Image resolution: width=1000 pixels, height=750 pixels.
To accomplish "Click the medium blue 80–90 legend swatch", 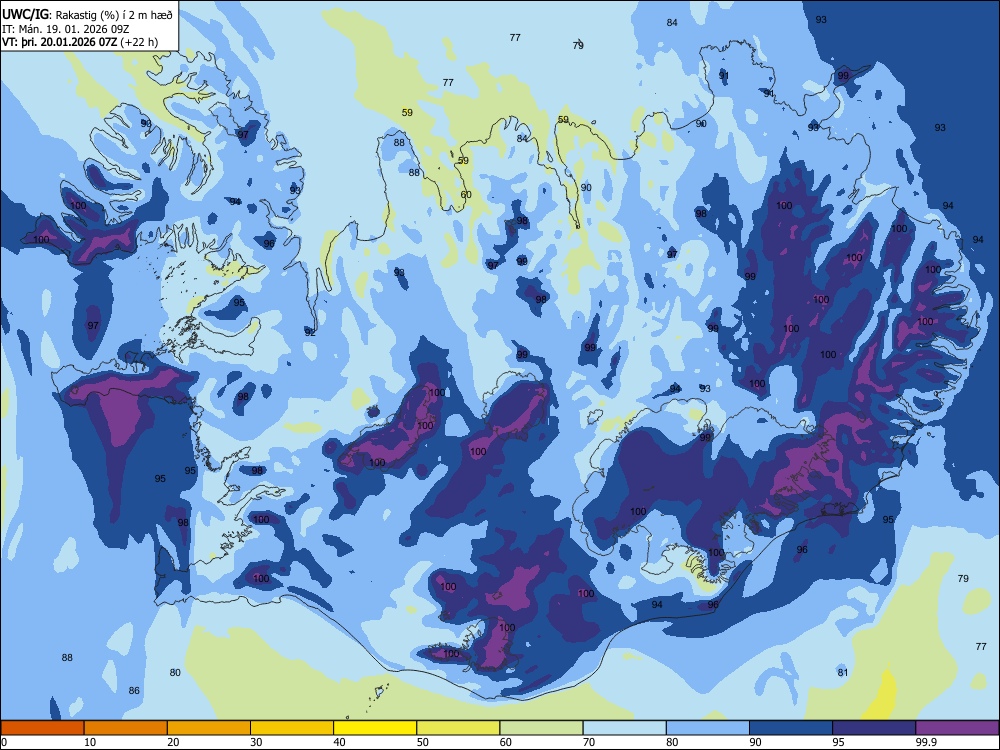I will click(x=707, y=728).
